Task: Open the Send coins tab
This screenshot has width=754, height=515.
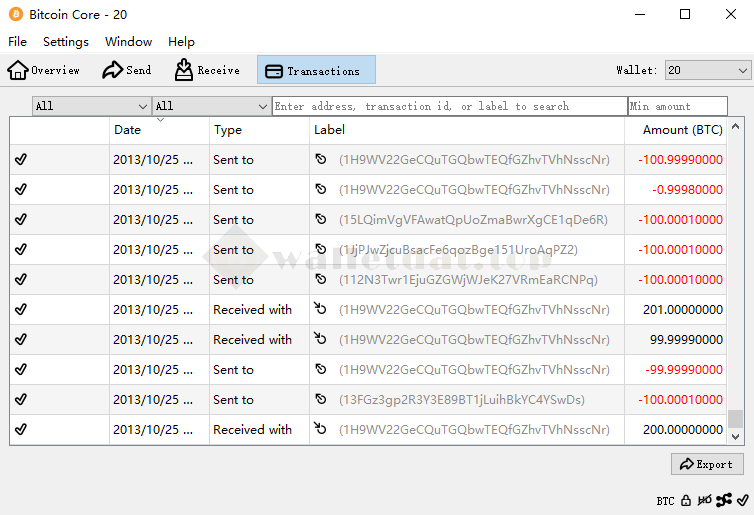Action: 127,70
